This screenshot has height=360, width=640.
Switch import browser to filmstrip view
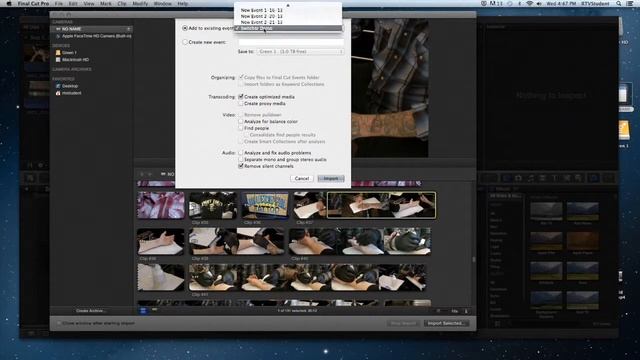(x=143, y=311)
